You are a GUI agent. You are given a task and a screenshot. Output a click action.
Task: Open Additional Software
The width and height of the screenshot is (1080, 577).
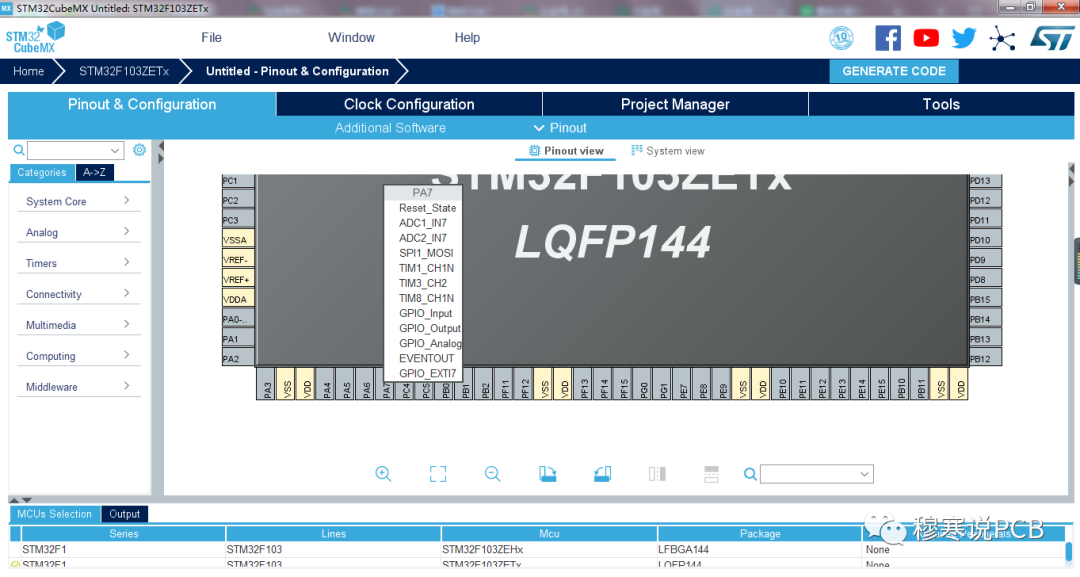coord(390,128)
